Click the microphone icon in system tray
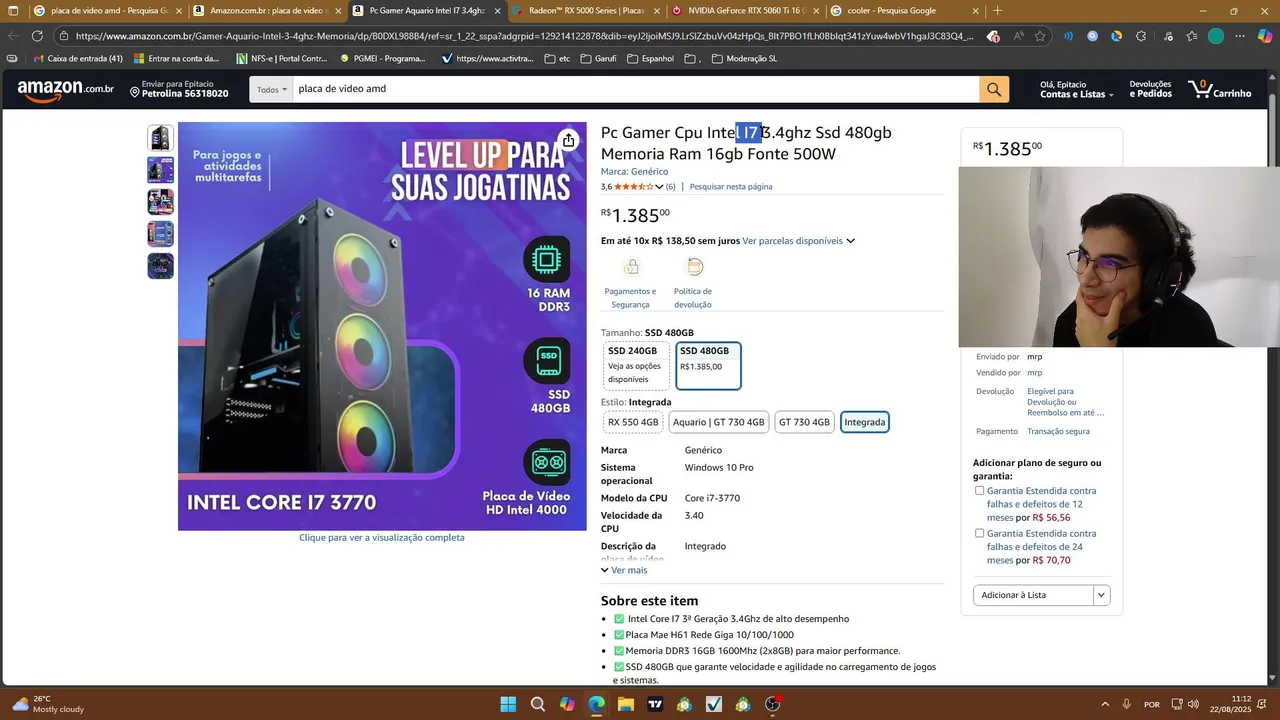 (1126, 704)
